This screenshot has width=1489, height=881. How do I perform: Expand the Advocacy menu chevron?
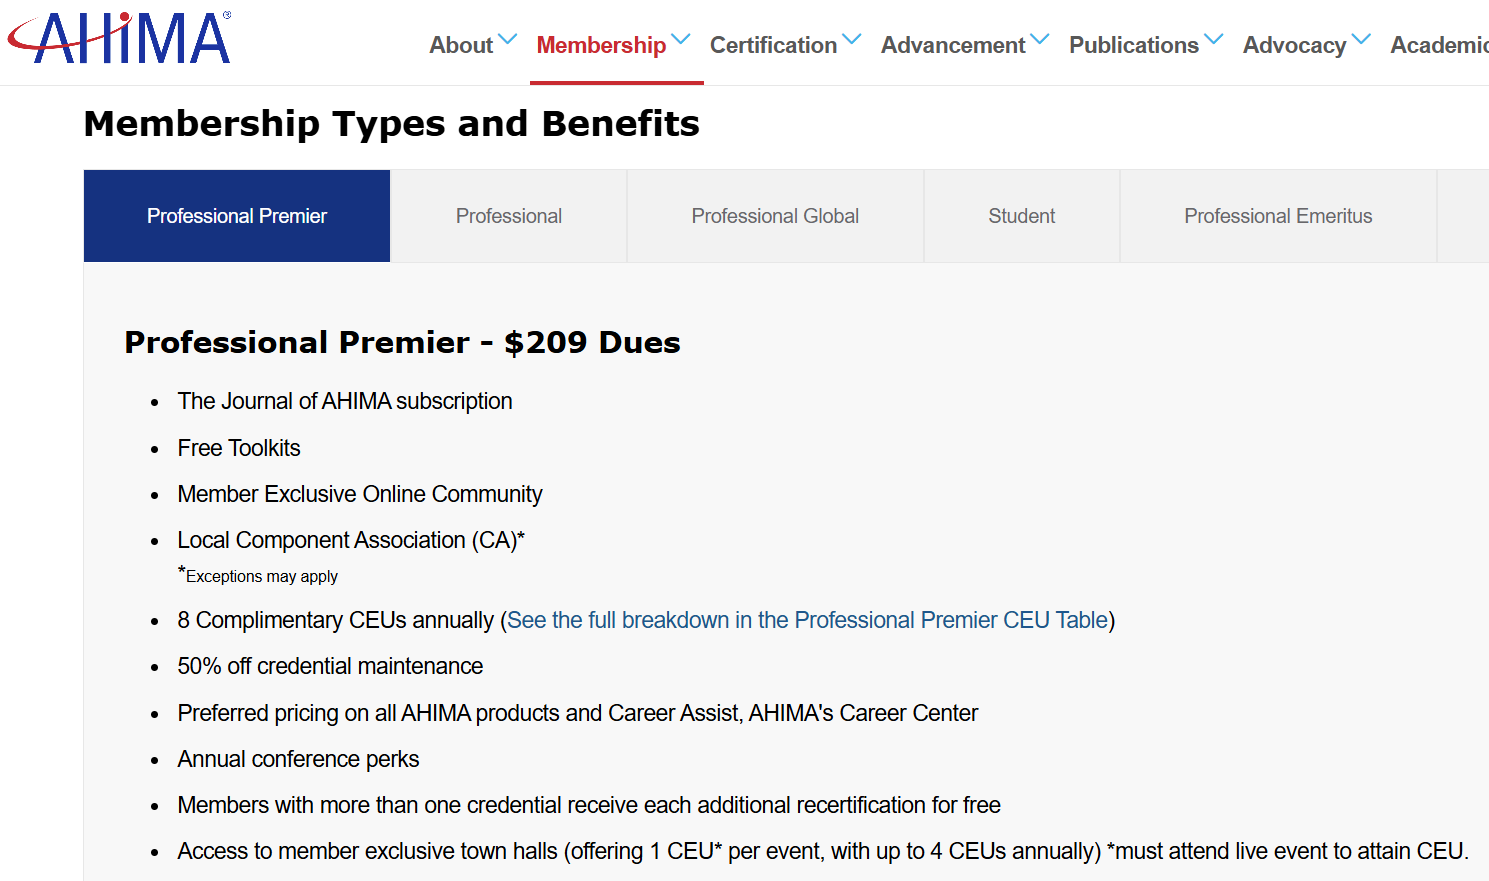point(1361,40)
